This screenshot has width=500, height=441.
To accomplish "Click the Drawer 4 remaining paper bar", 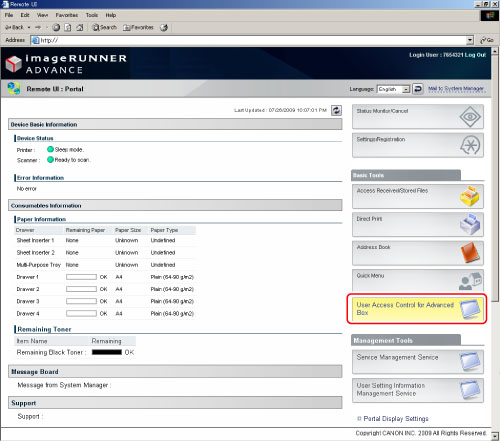I will point(81,313).
